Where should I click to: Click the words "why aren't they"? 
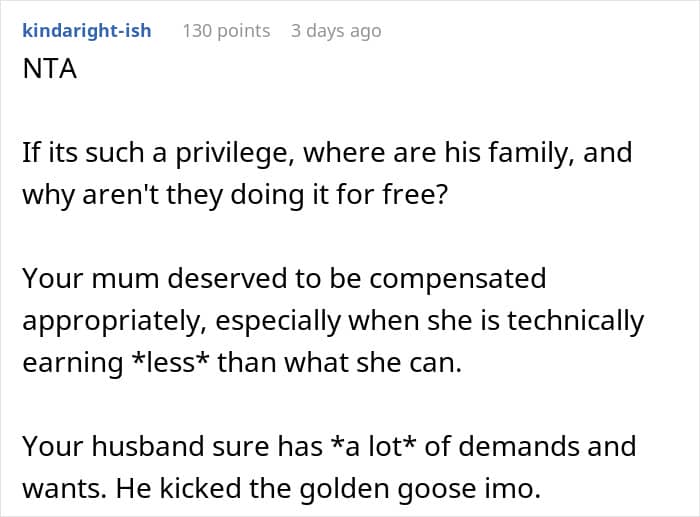tap(121, 195)
